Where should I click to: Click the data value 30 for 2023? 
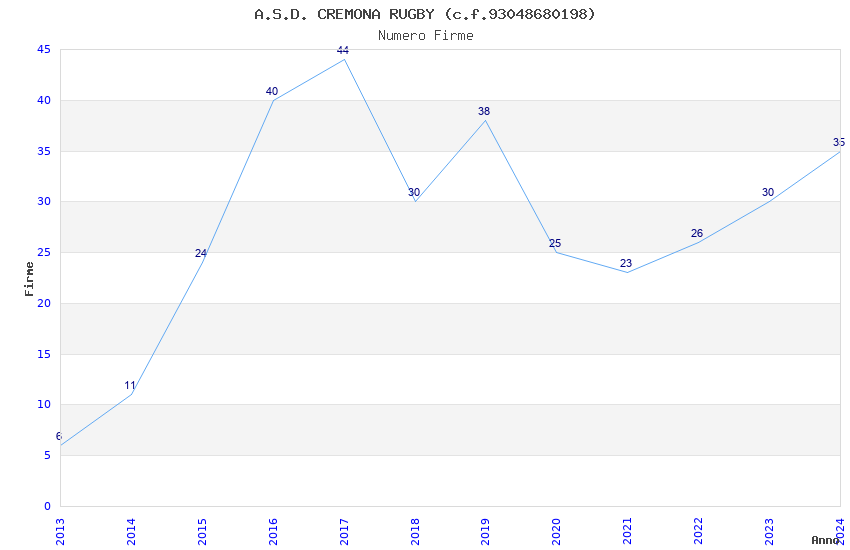tap(768, 192)
